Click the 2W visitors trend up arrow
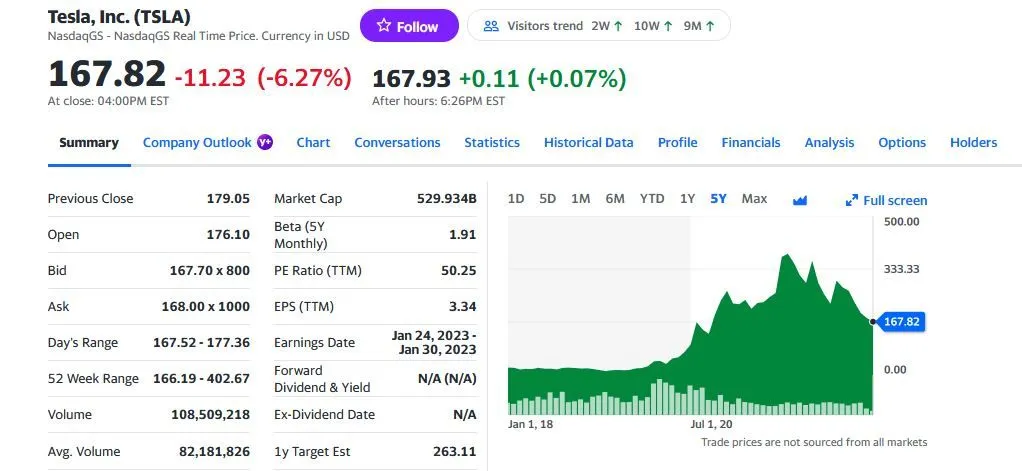Screen dimensions: 1022x471 (x=619, y=26)
